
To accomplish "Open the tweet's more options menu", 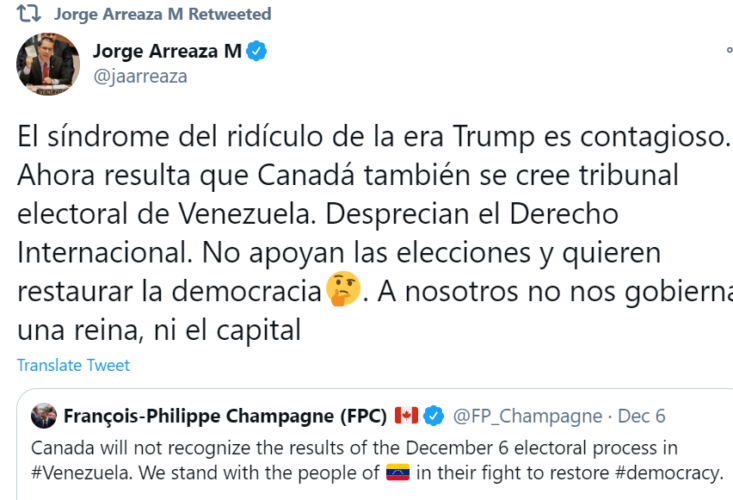I will click(729, 51).
